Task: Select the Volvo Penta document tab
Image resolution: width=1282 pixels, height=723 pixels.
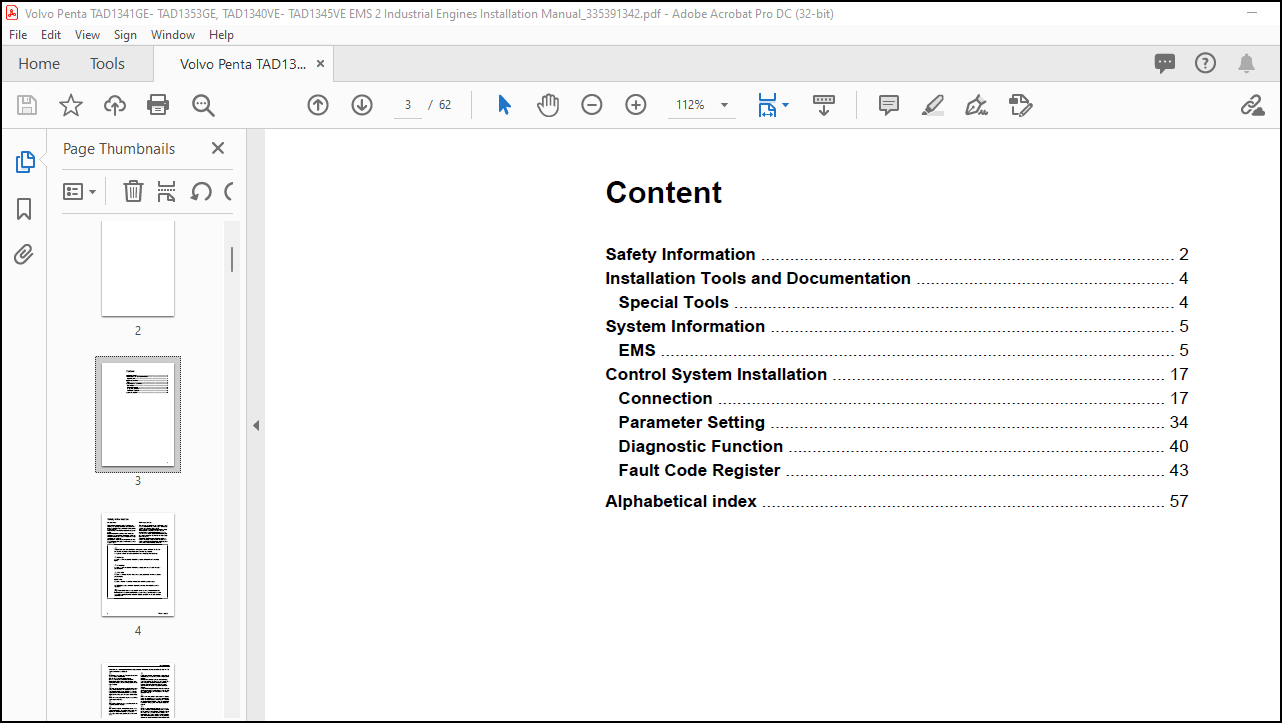Action: pyautogui.click(x=243, y=63)
